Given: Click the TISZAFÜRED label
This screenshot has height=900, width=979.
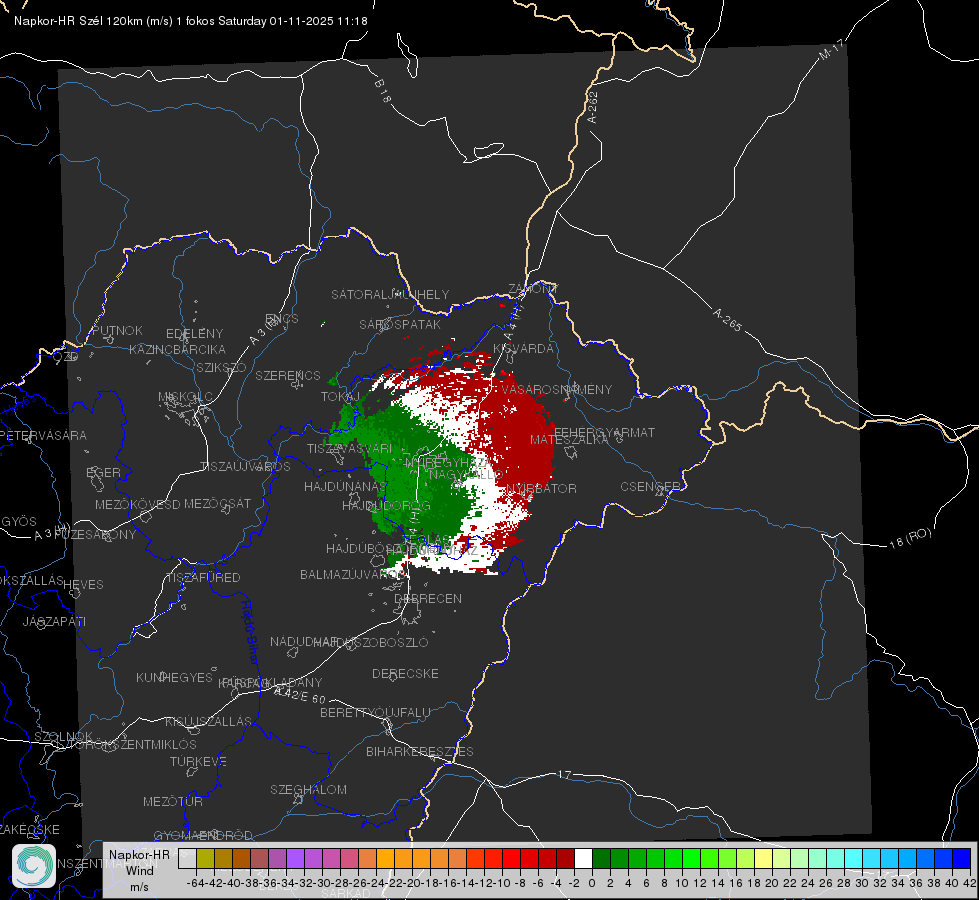Looking at the screenshot, I should [x=203, y=577].
